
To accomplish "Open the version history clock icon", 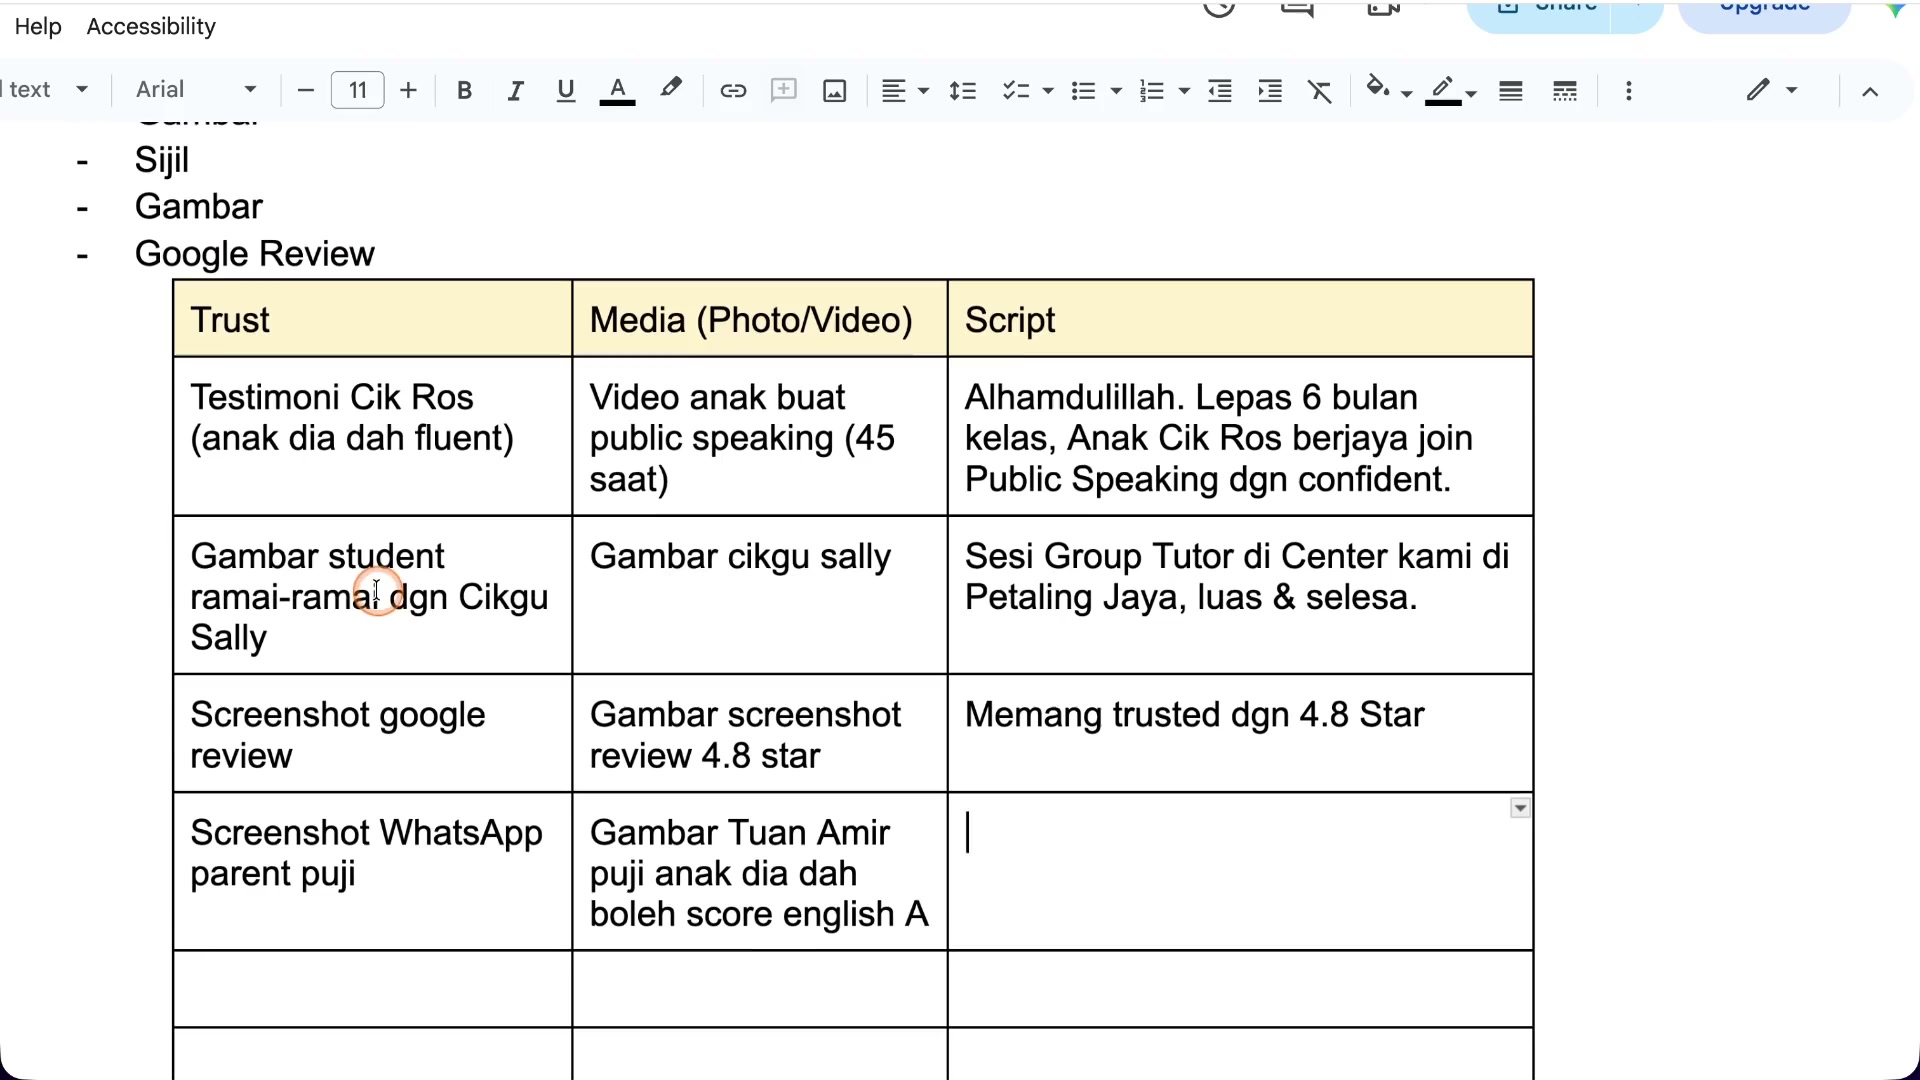I will 1219,8.
